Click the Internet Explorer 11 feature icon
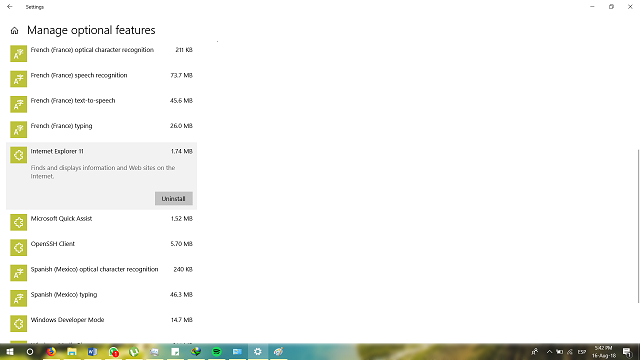The height and width of the screenshot is (360, 640). 18,155
